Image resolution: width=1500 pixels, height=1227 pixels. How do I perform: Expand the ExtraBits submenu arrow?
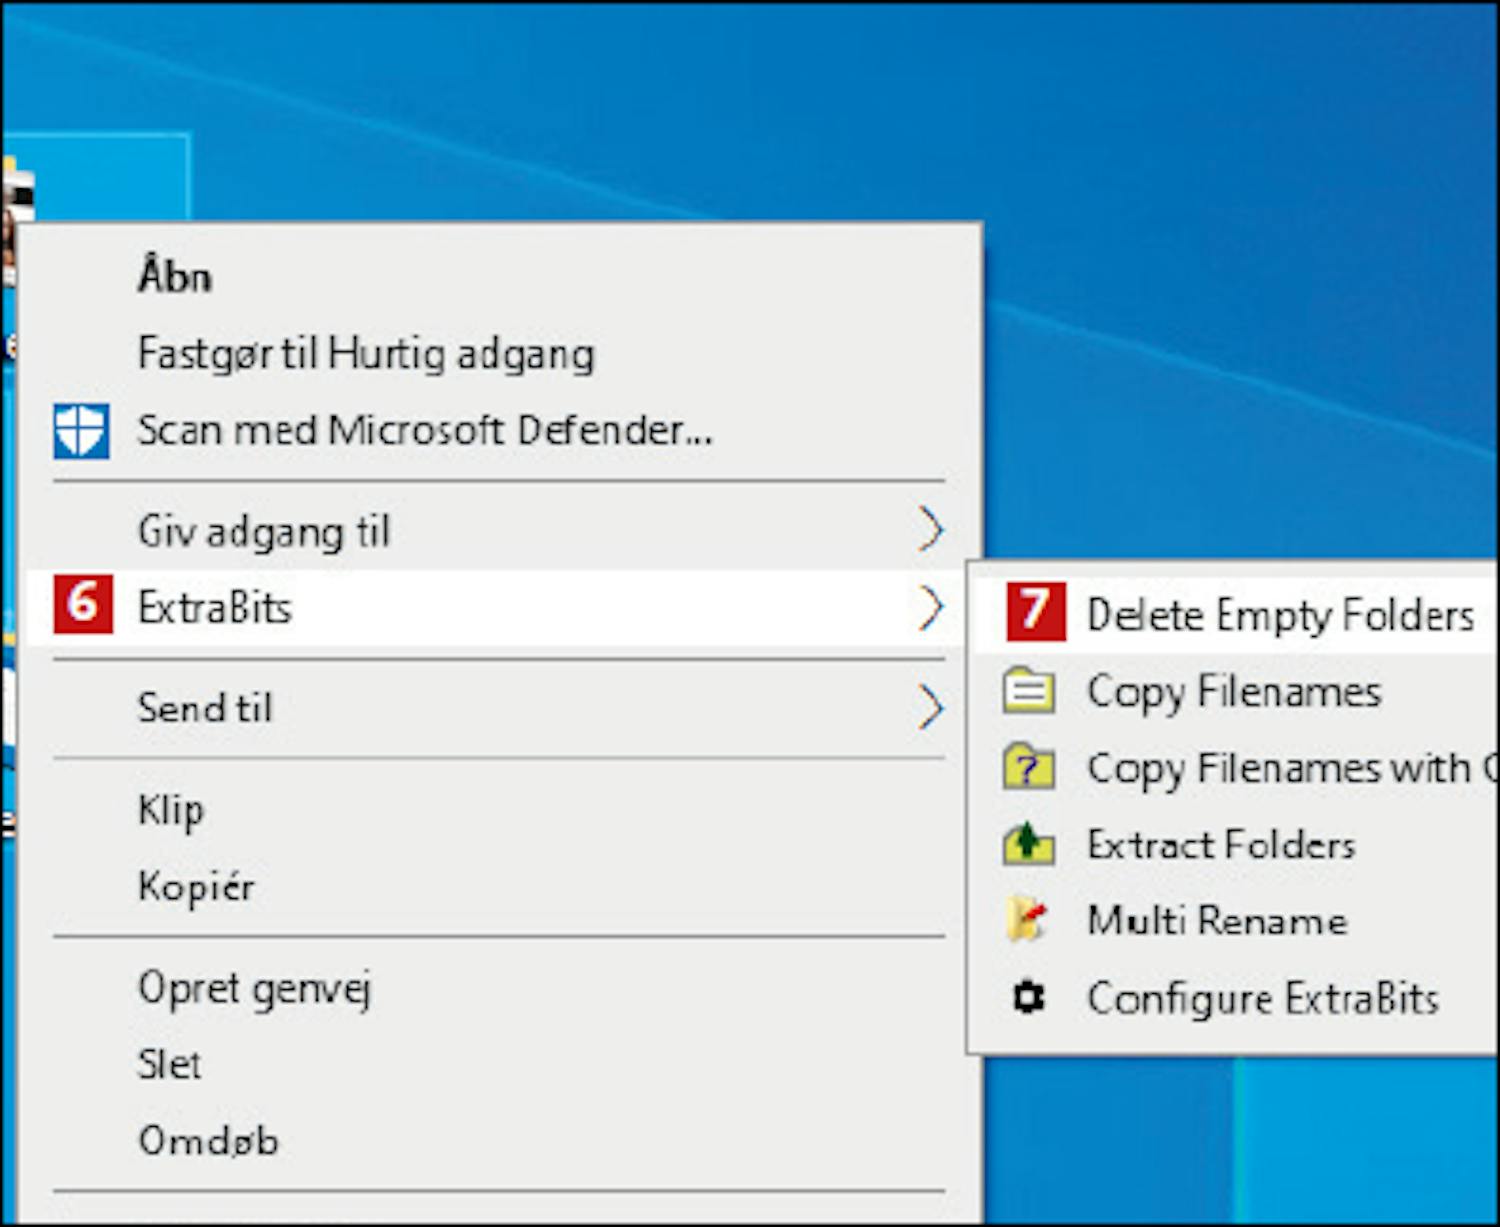coord(931,607)
